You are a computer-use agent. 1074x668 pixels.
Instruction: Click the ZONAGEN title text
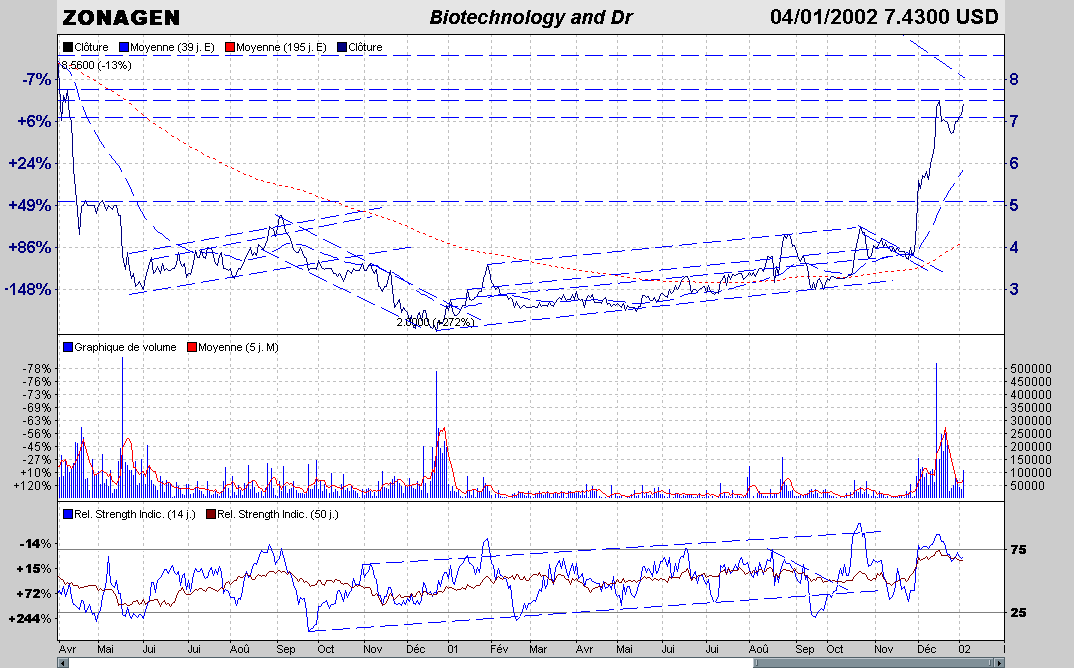click(x=121, y=18)
